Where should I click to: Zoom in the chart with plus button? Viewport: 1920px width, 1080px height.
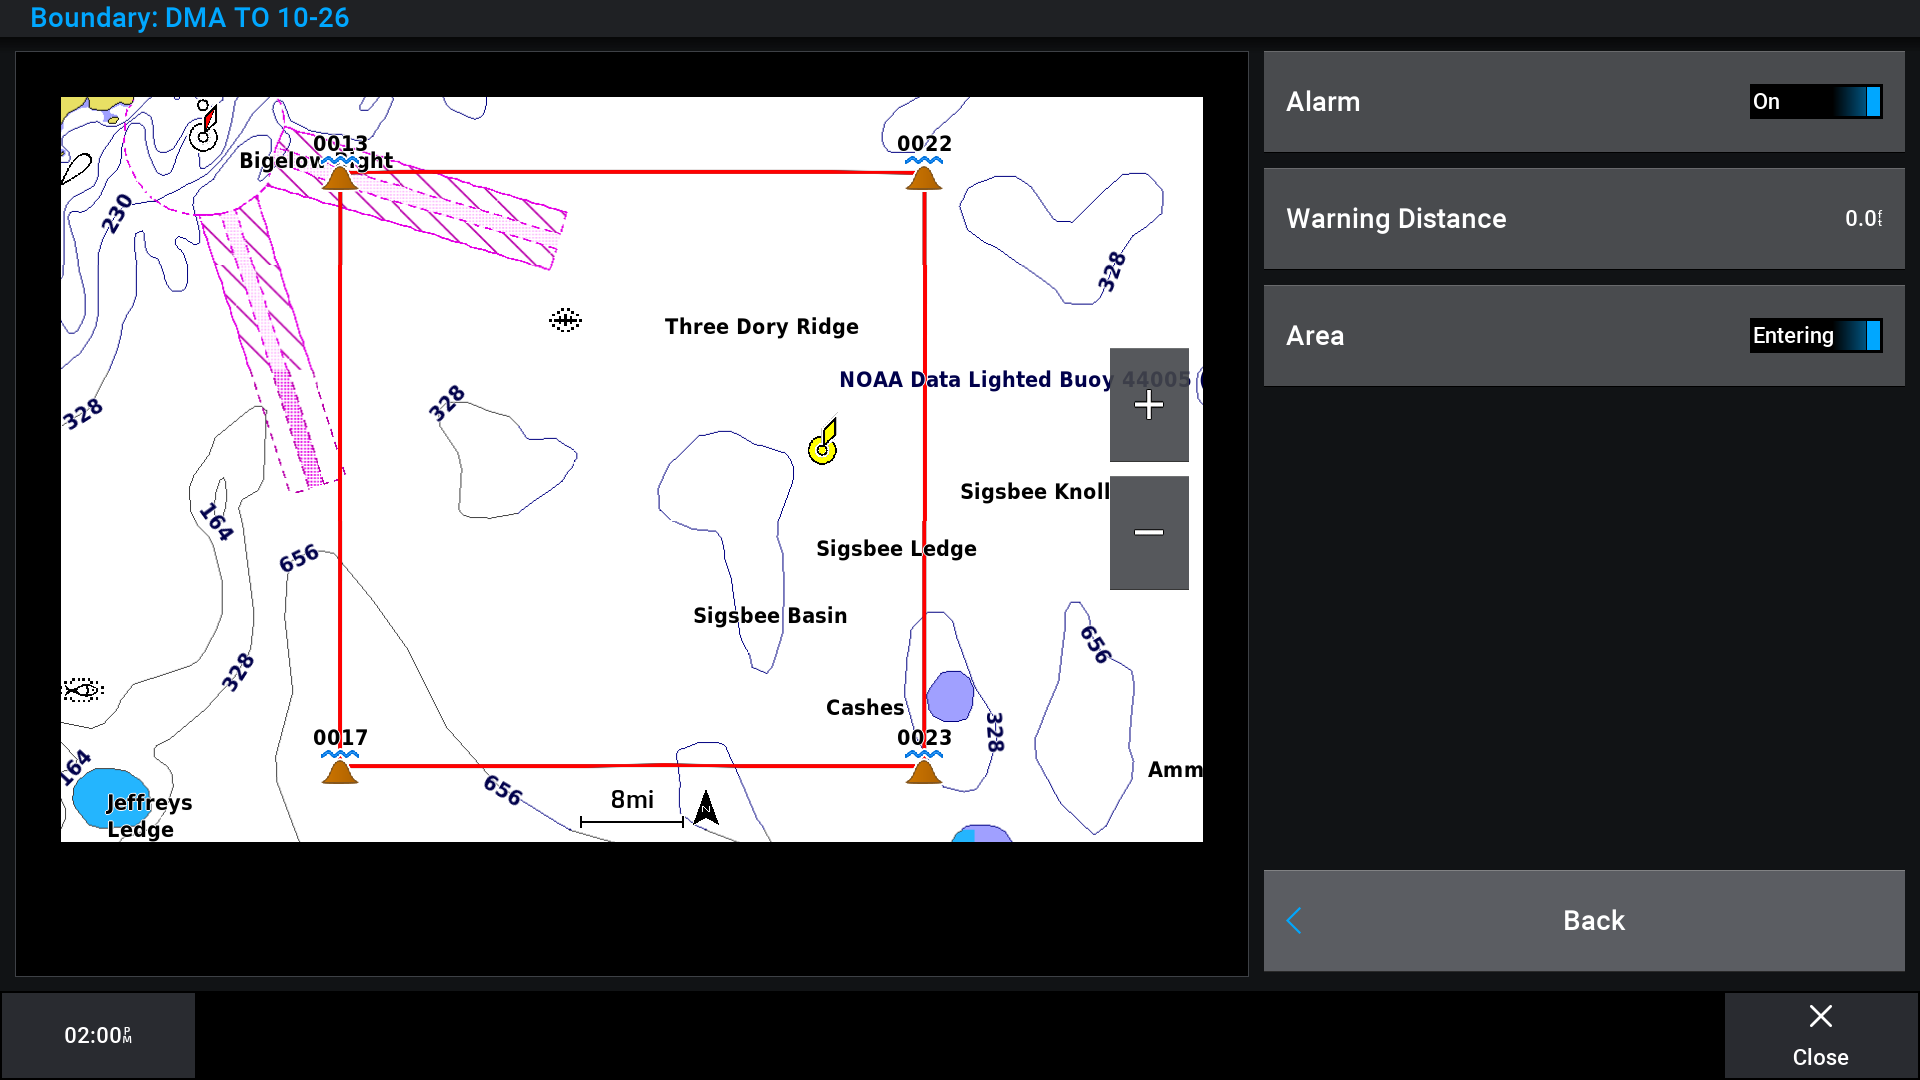[1149, 405]
